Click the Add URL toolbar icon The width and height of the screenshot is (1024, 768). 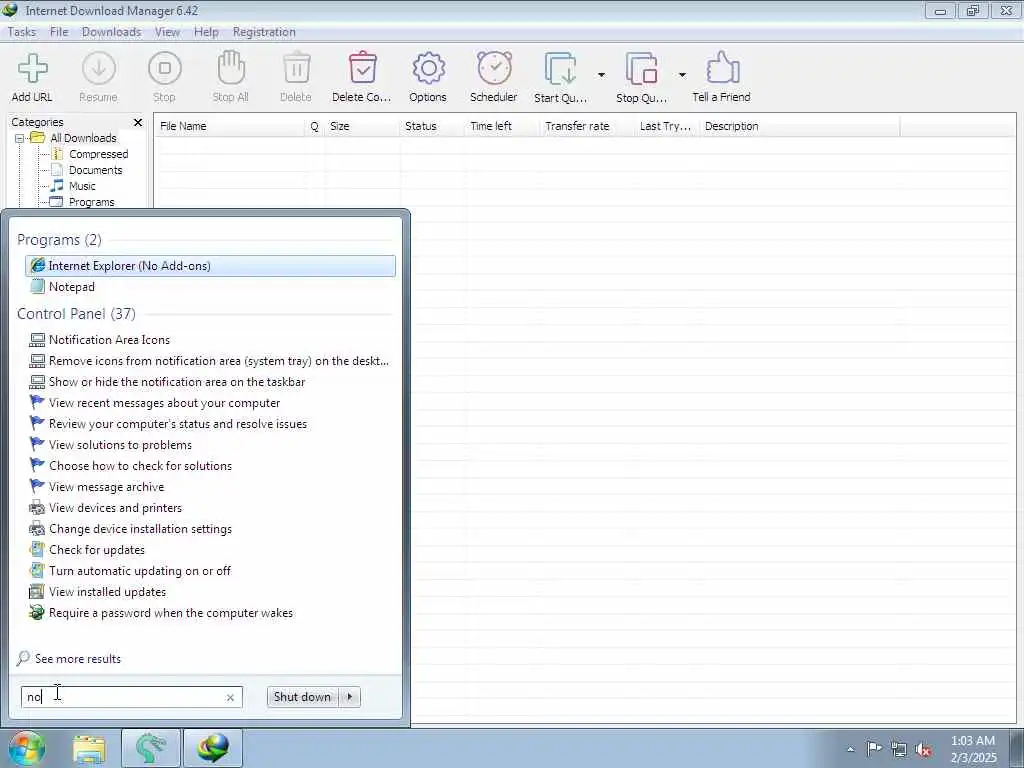[32, 69]
